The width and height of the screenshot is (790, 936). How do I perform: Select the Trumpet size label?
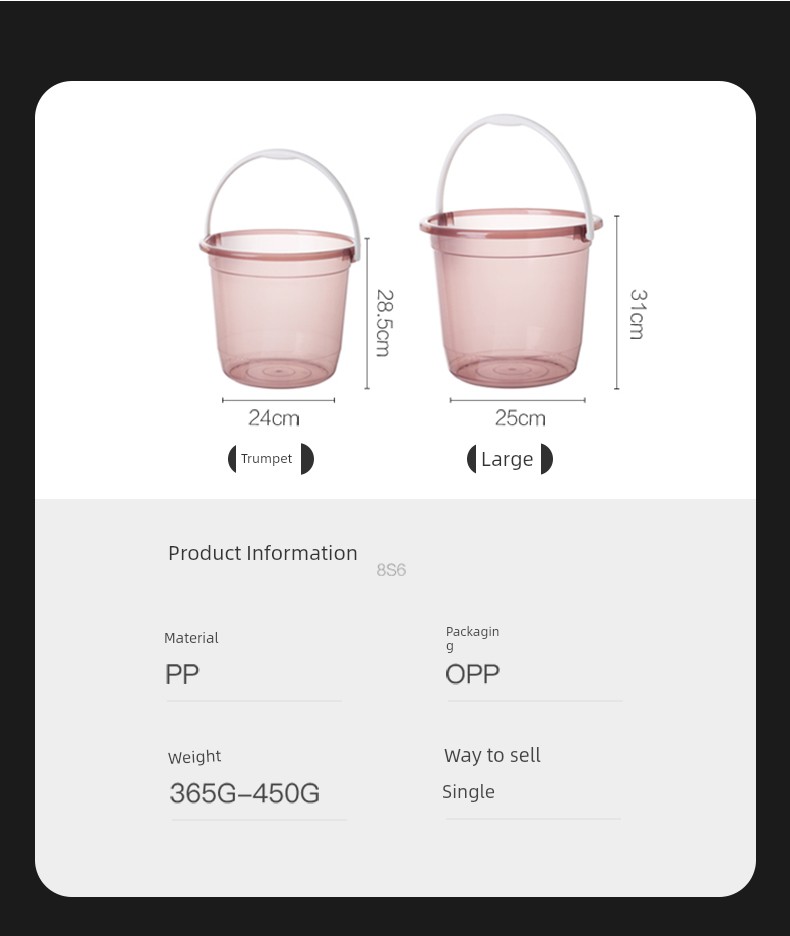click(x=267, y=459)
